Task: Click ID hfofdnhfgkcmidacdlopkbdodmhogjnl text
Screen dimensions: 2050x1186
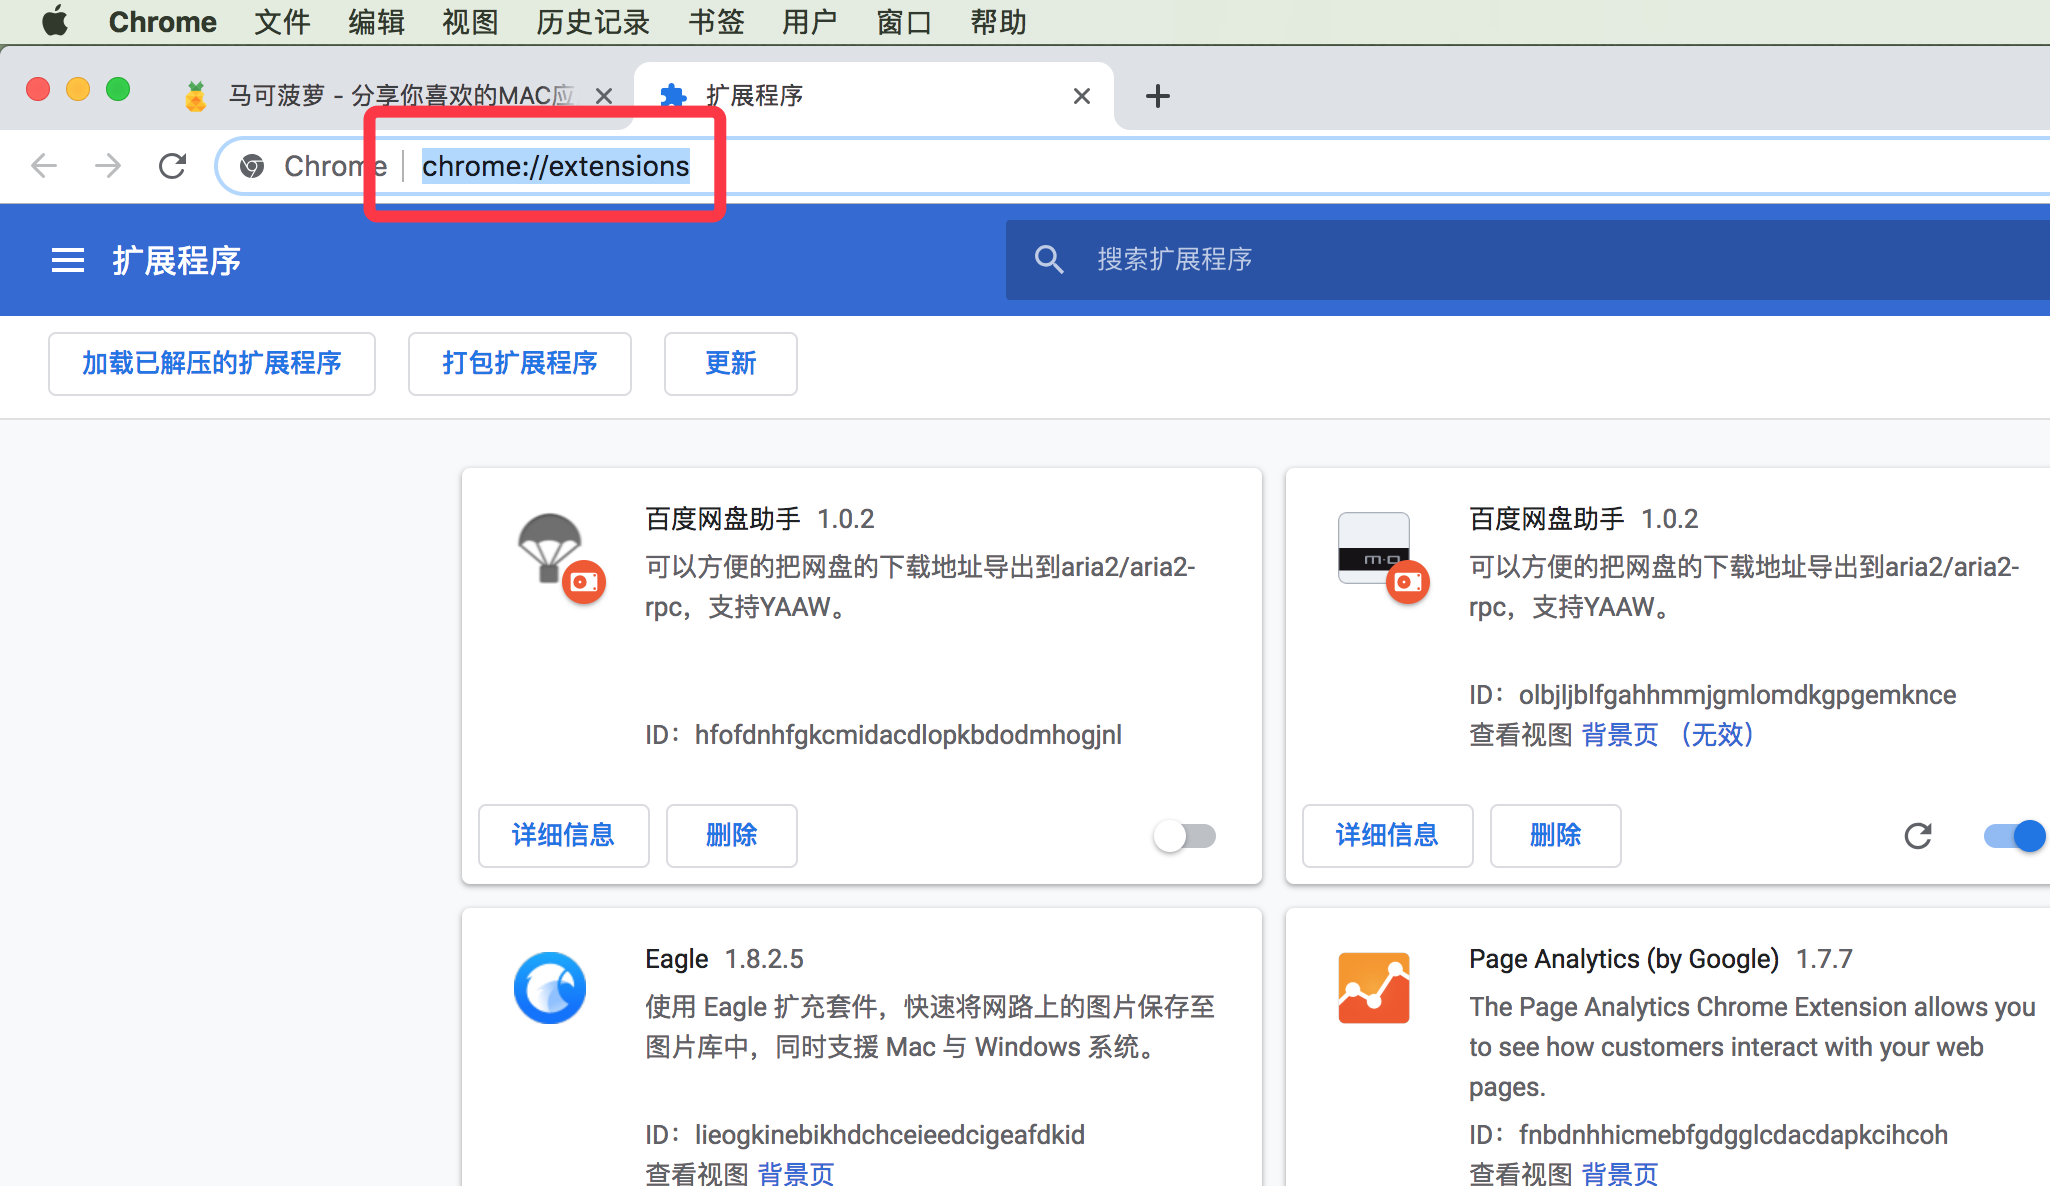Action: pyautogui.click(x=883, y=735)
